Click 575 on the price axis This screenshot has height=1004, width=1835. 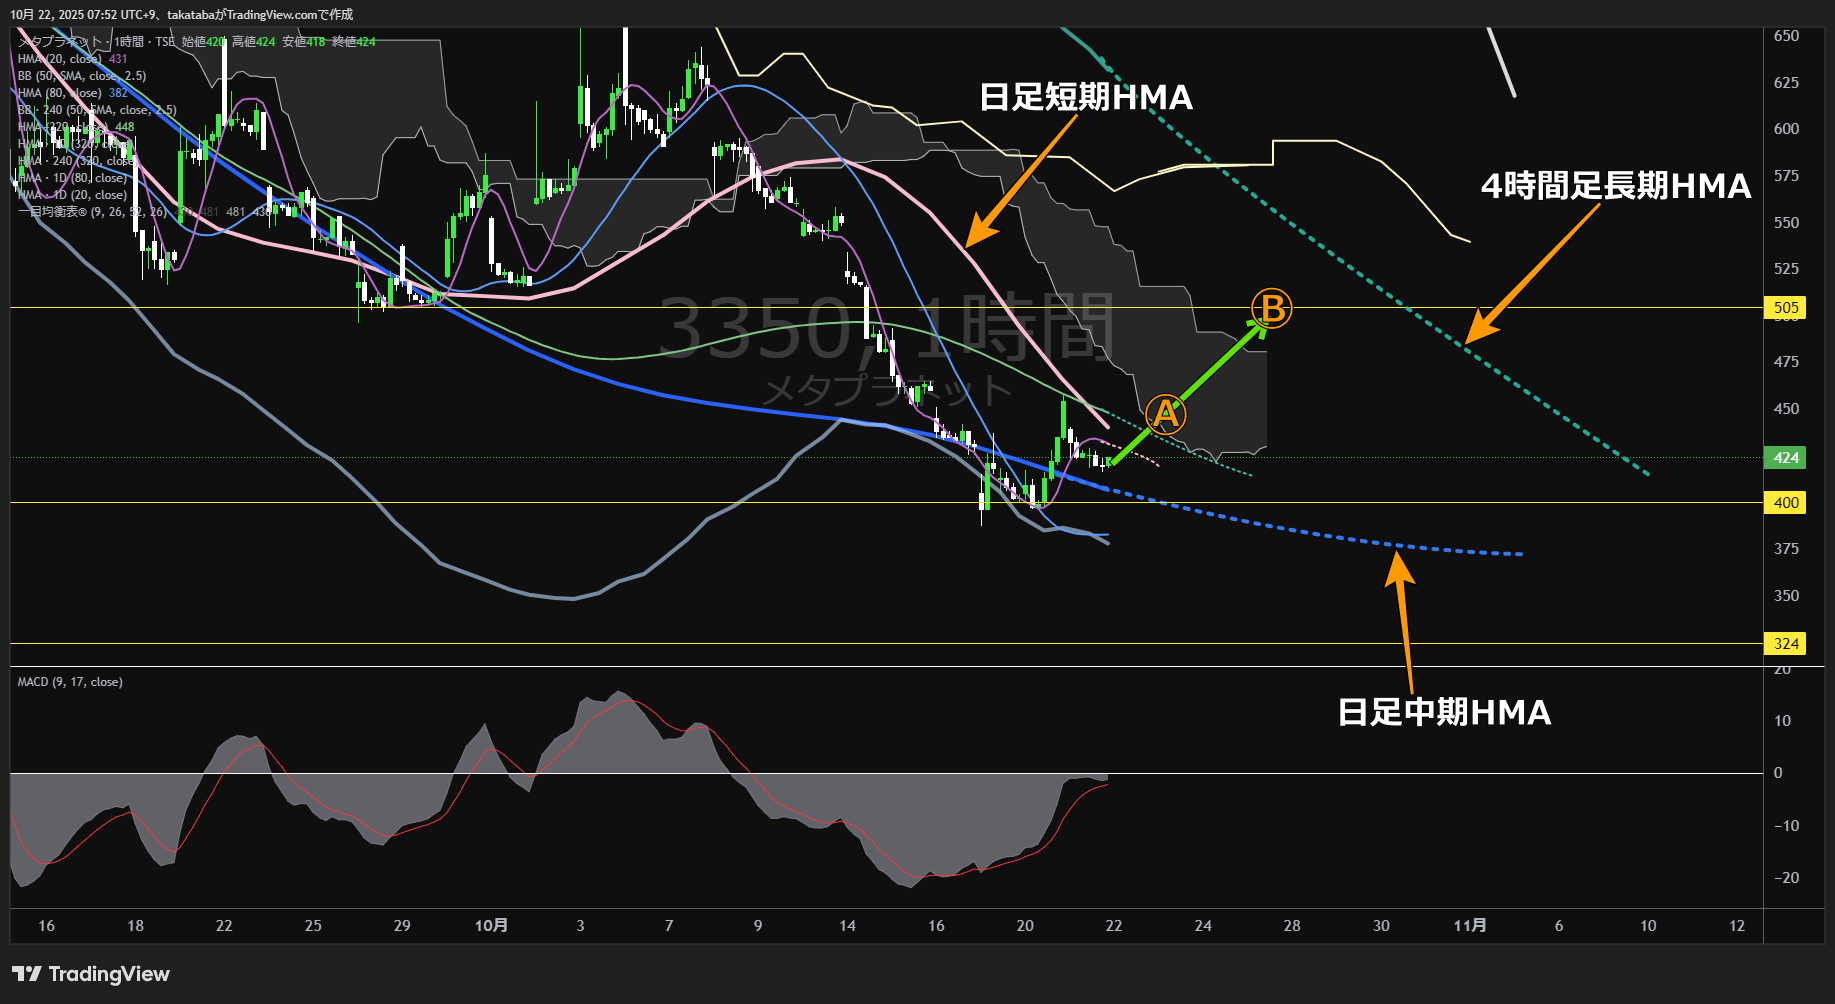click(x=1786, y=176)
